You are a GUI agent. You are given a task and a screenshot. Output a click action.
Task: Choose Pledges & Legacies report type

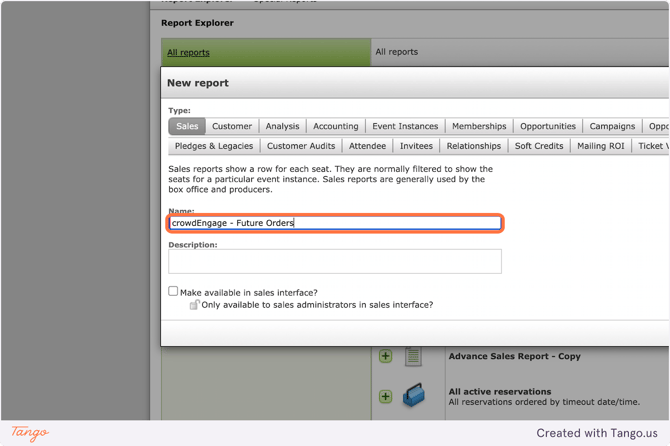[x=214, y=146]
